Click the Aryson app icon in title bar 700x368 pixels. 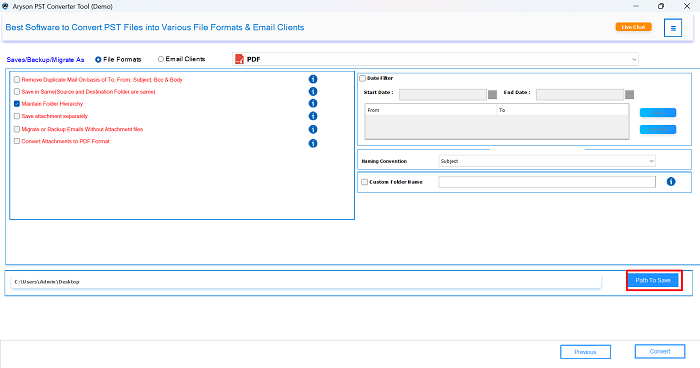click(5, 6)
